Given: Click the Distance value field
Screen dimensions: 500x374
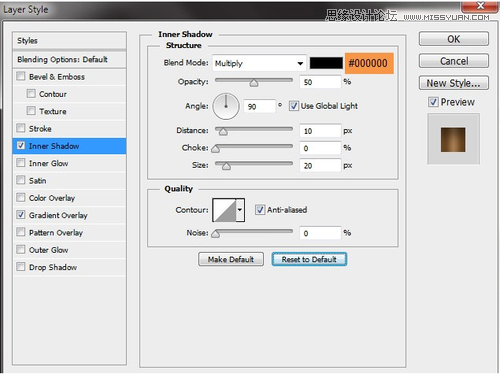Looking at the screenshot, I should [320, 131].
